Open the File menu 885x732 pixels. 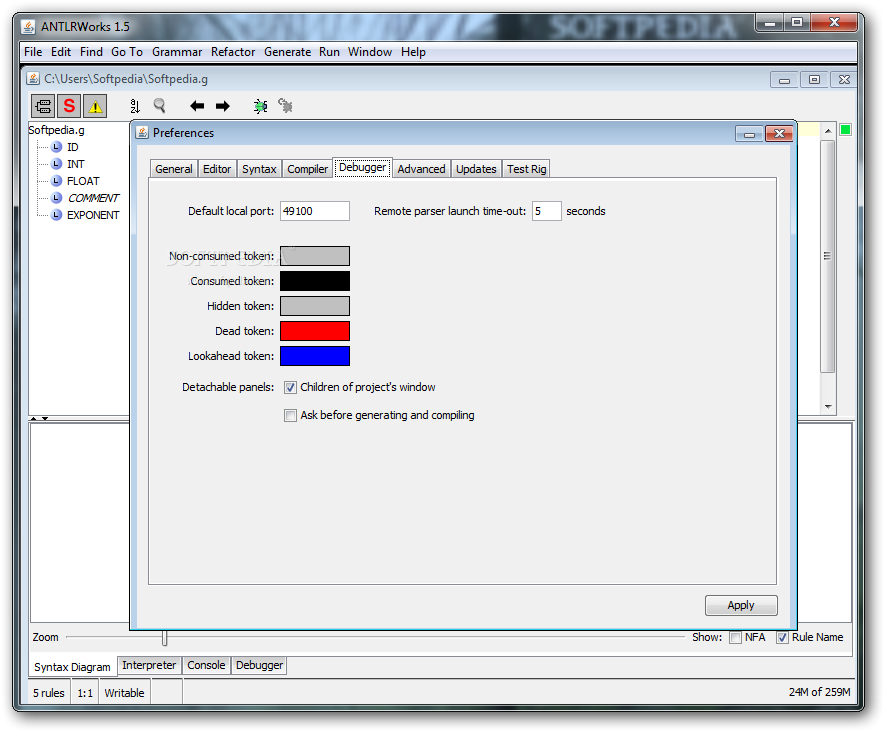pyautogui.click(x=33, y=52)
